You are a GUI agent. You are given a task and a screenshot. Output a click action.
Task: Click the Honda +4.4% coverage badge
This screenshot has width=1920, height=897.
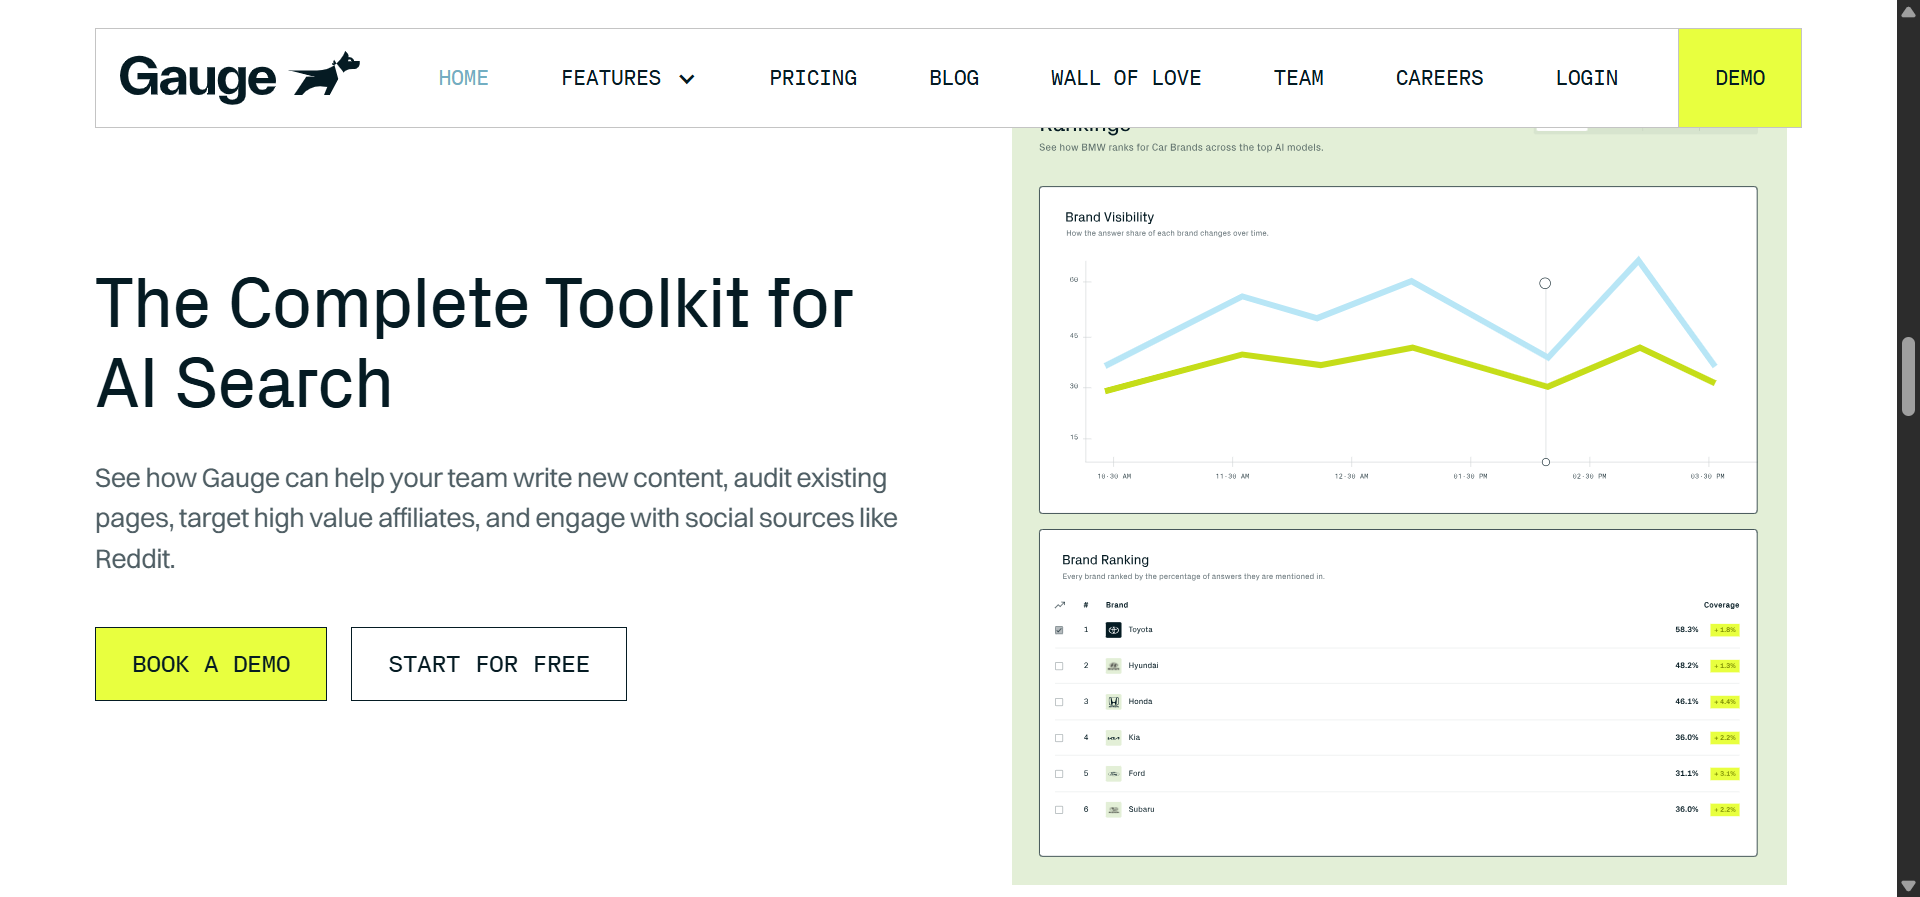(1725, 702)
